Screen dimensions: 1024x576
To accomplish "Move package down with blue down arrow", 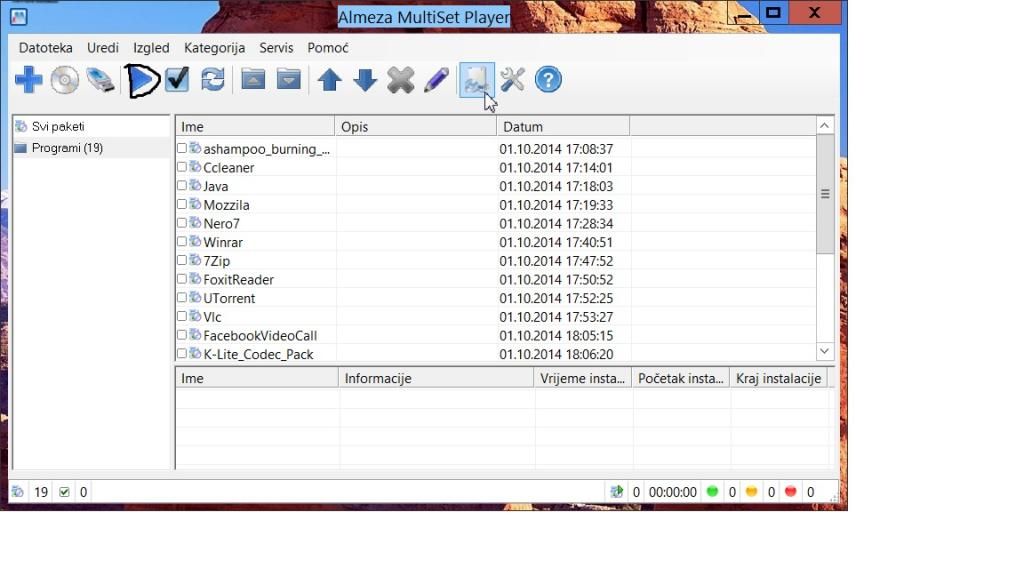I will 365,80.
